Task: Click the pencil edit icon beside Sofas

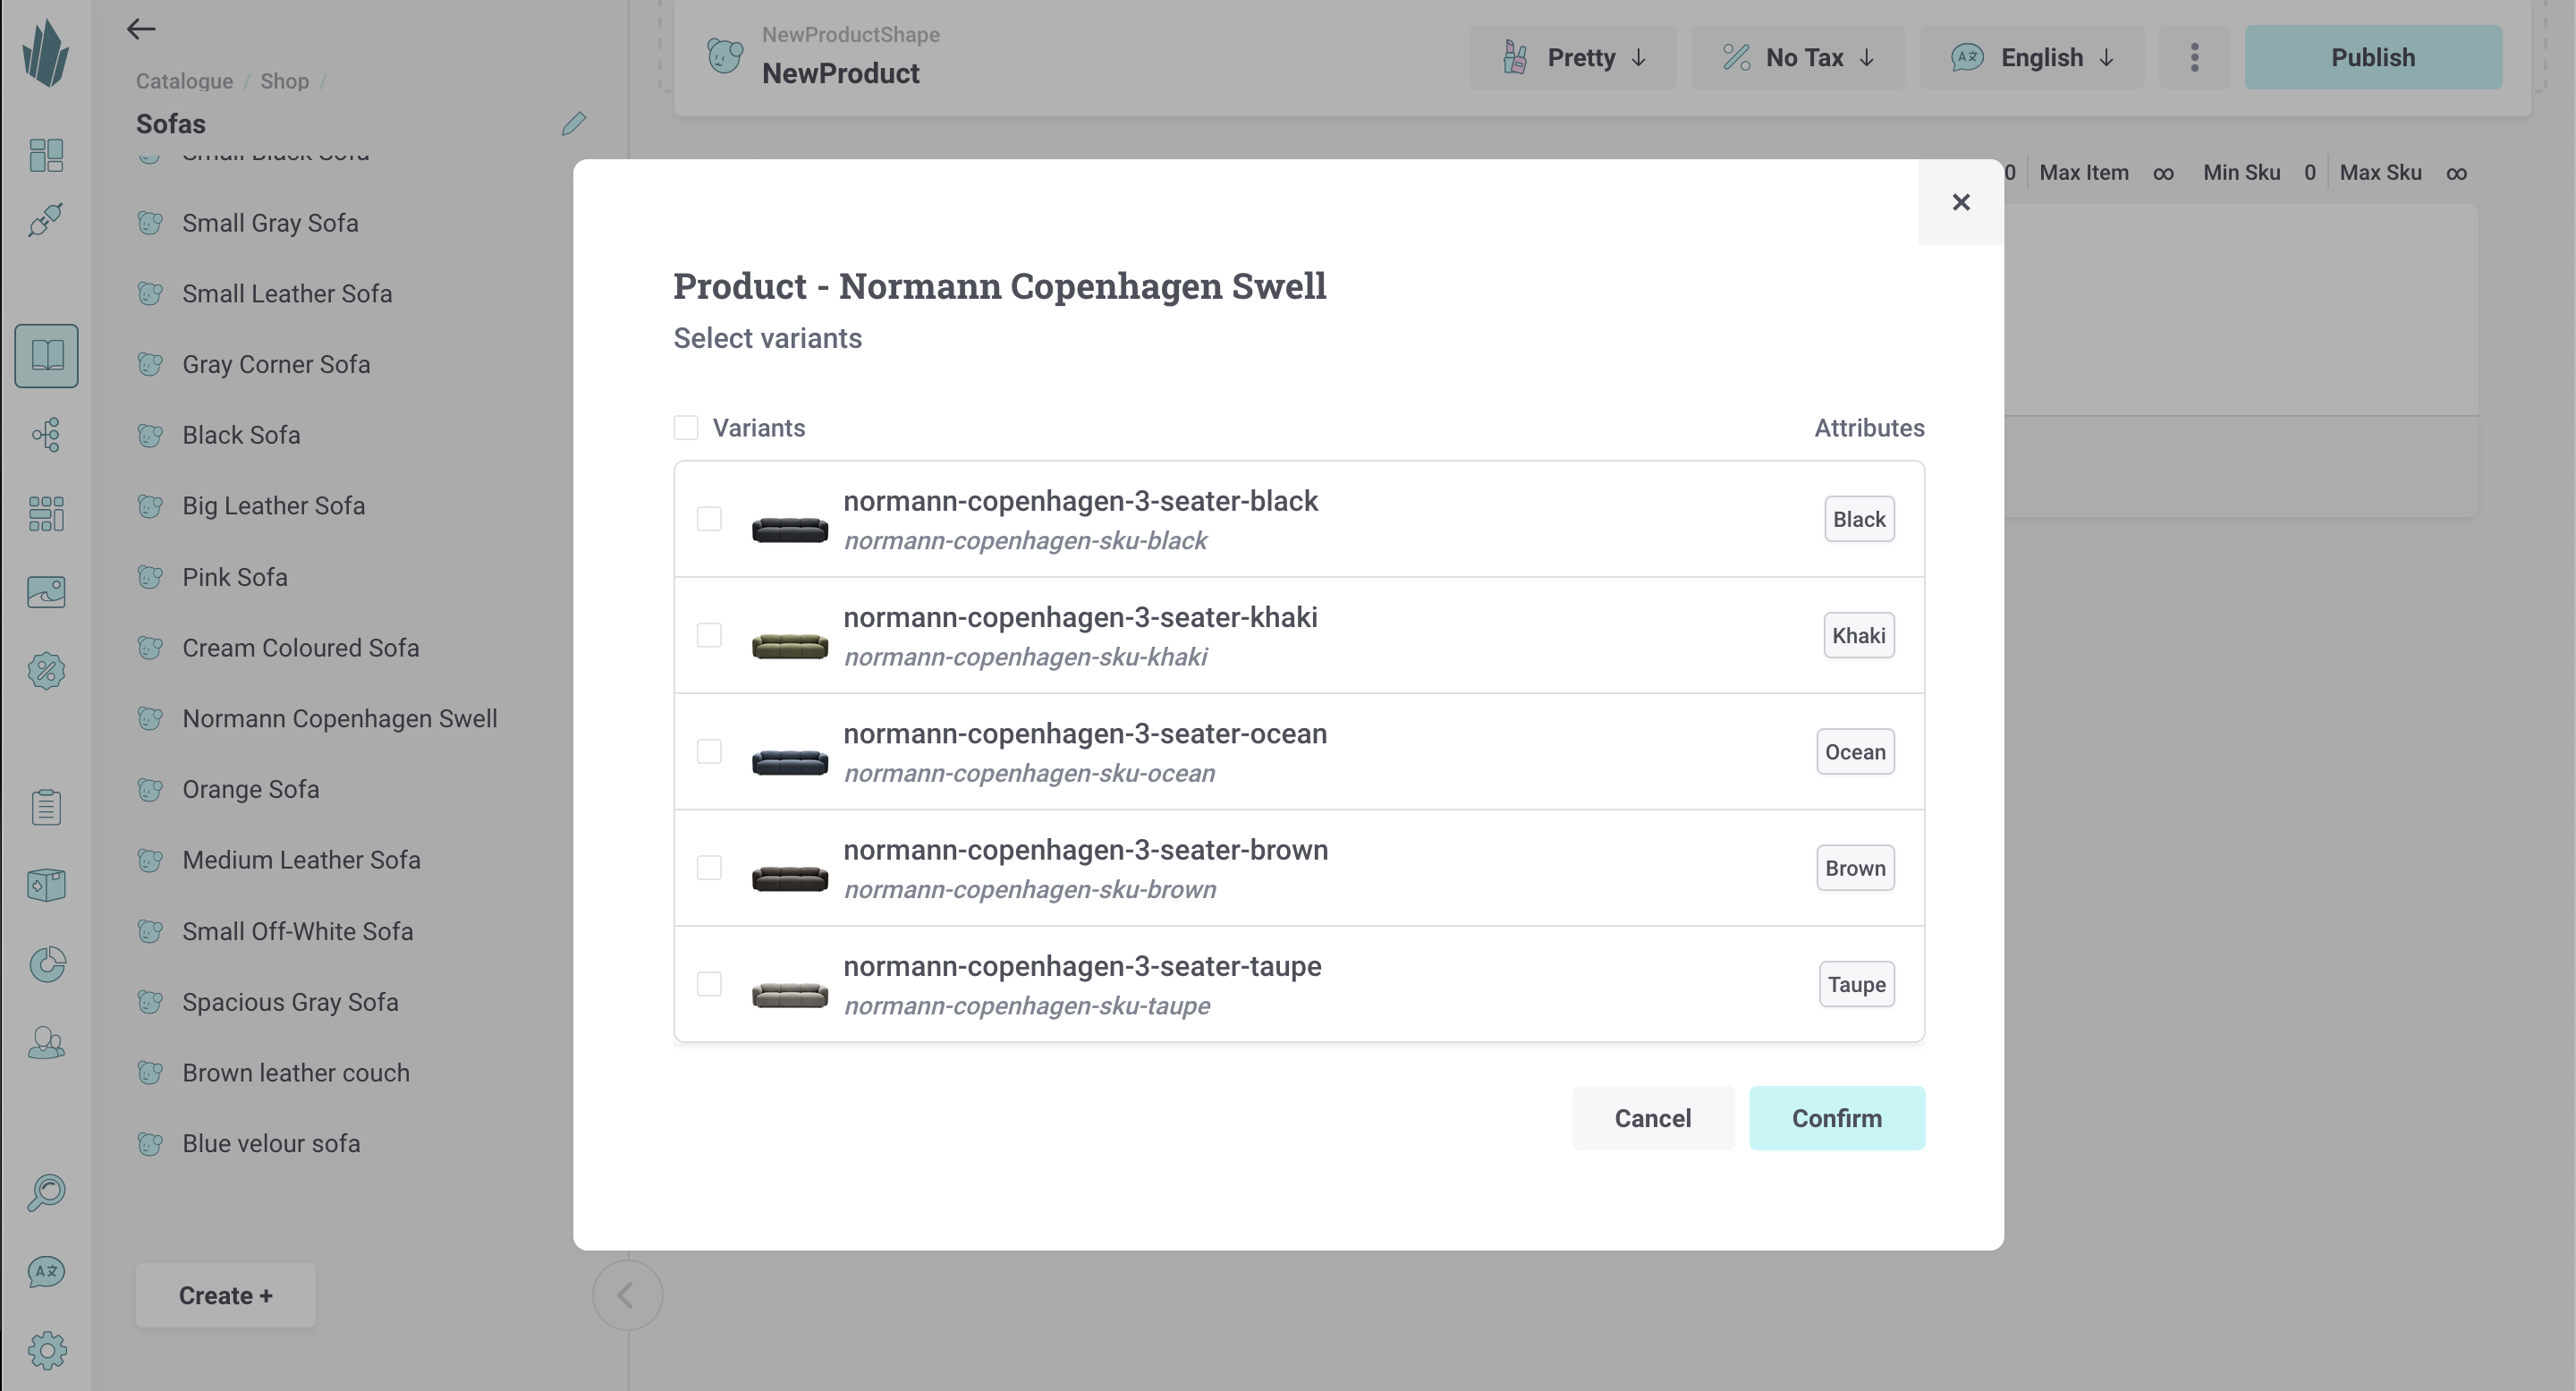Action: tap(574, 123)
